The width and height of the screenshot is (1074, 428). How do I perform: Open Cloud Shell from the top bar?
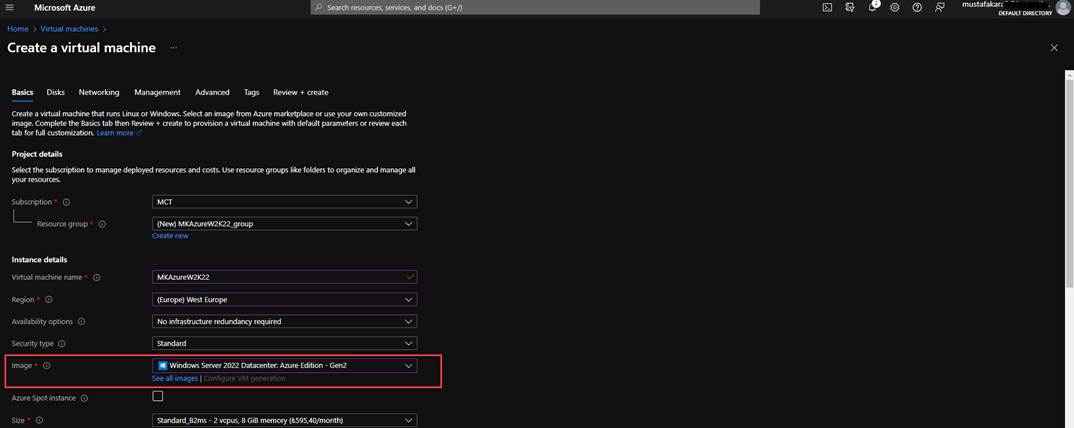(x=827, y=7)
